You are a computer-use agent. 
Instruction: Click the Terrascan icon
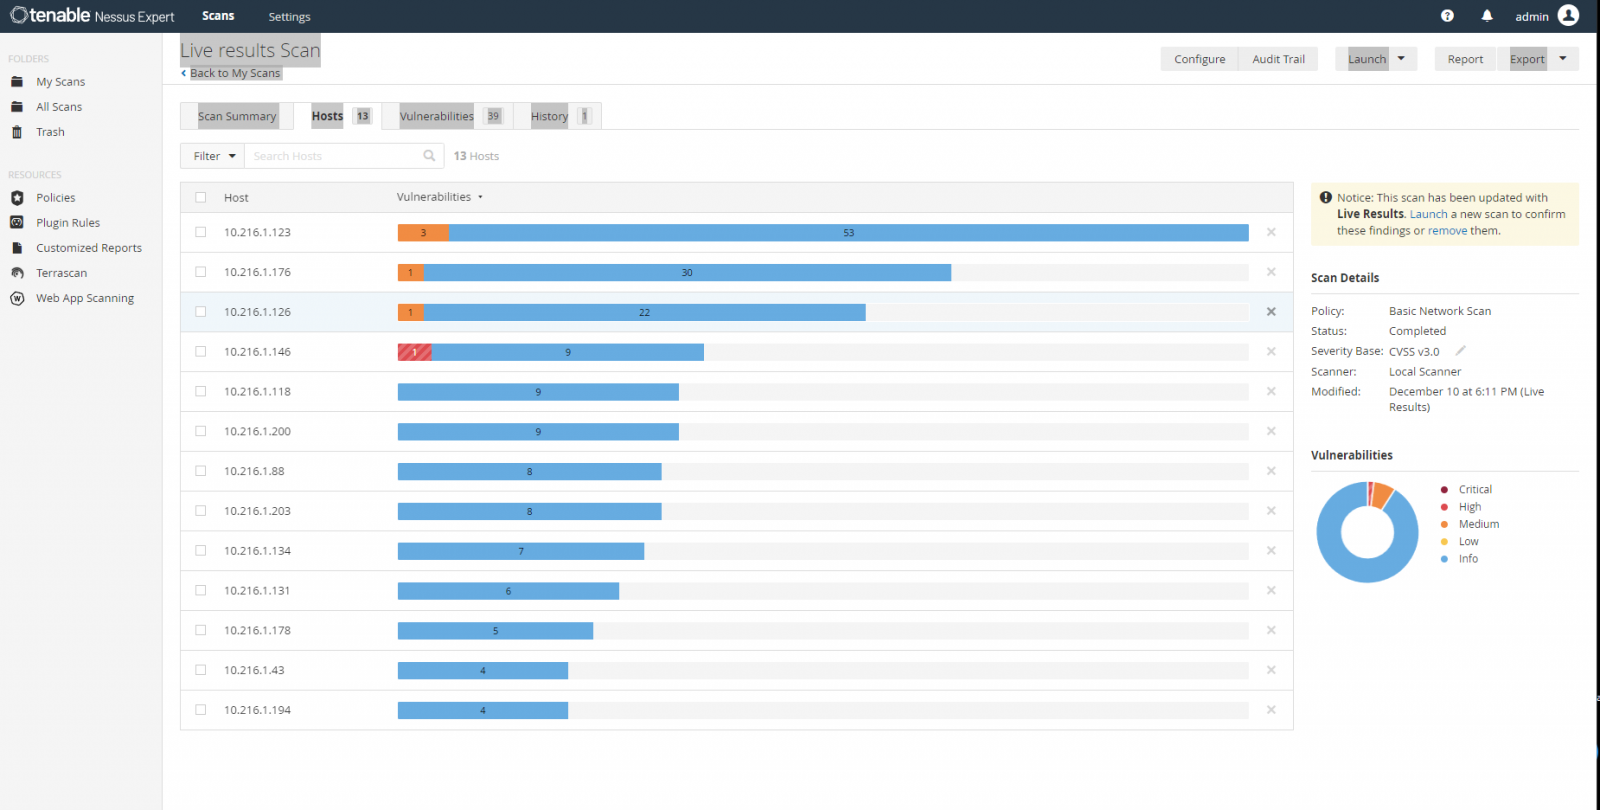[x=17, y=273]
